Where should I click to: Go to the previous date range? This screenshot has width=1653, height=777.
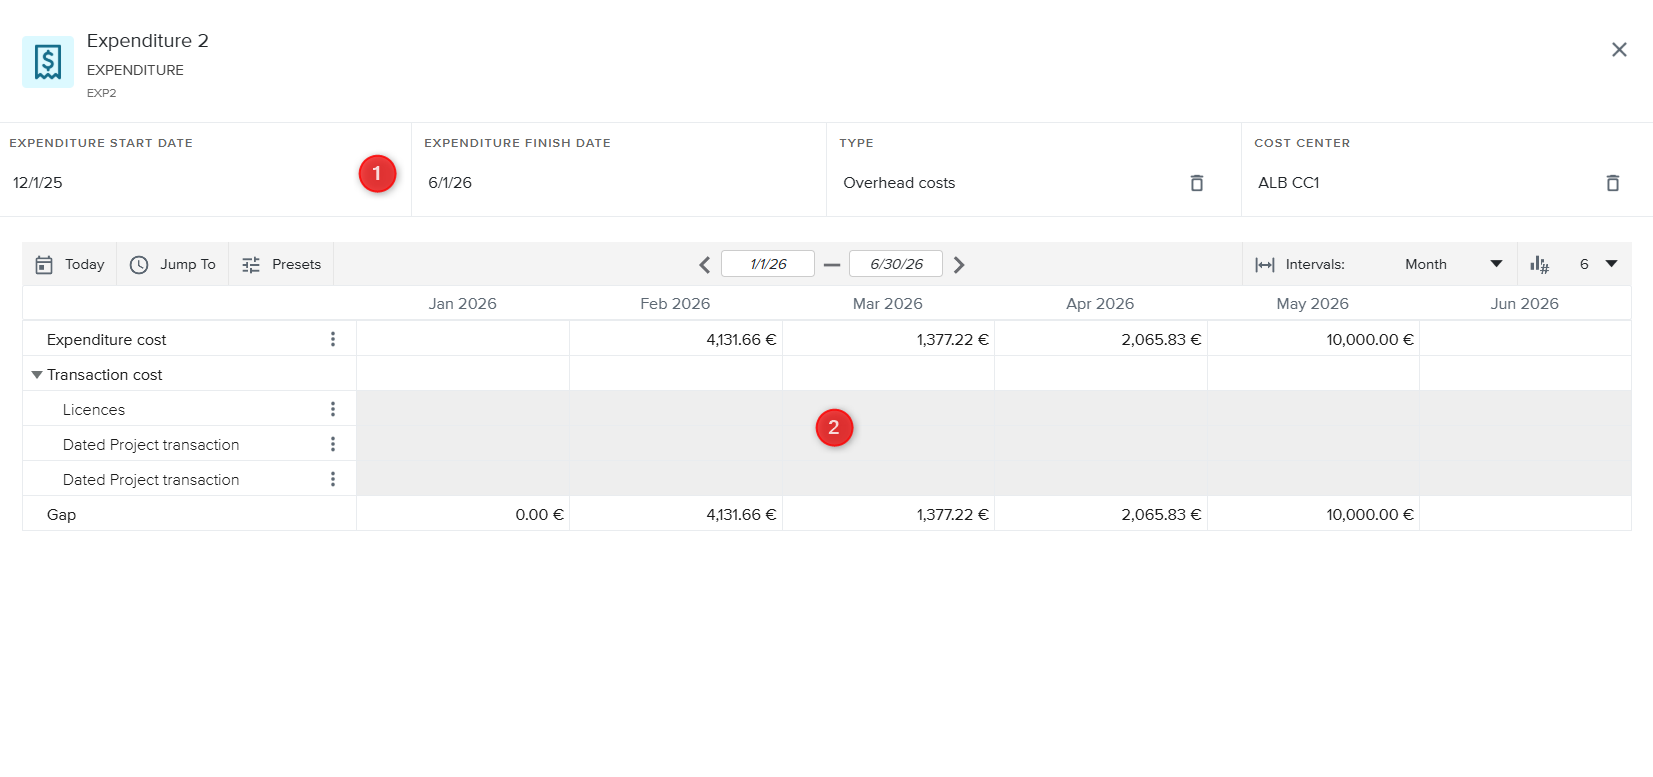click(x=704, y=265)
